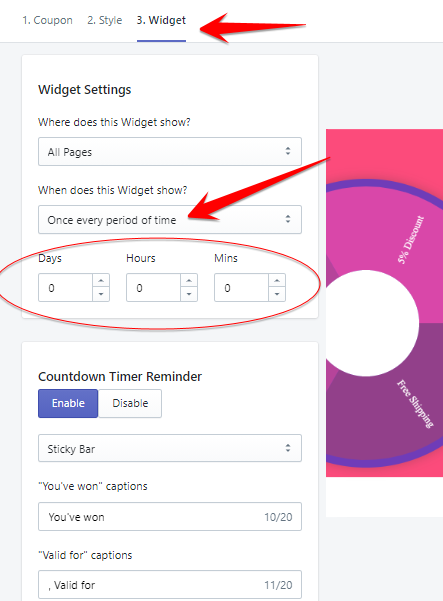Open the 'Sticky Bar' reminder type dropdown
The height and width of the screenshot is (601, 443).
[170, 448]
